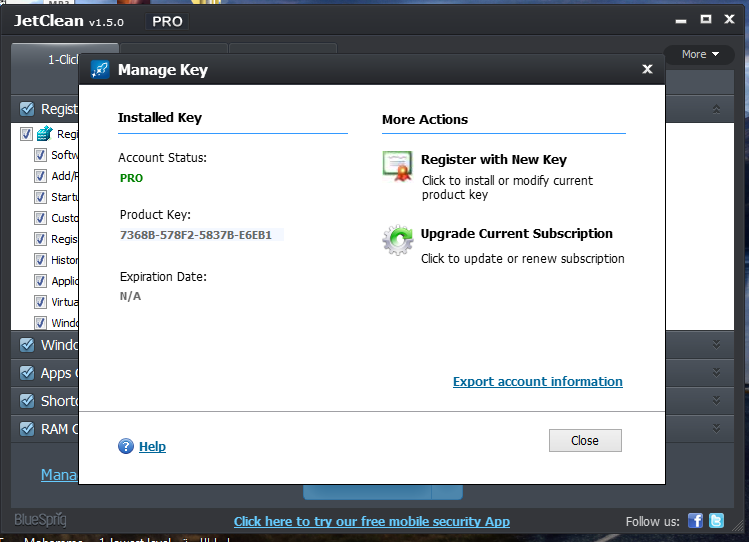Expand the RAM section chevron
The width and height of the screenshot is (749, 542).
tap(716, 428)
